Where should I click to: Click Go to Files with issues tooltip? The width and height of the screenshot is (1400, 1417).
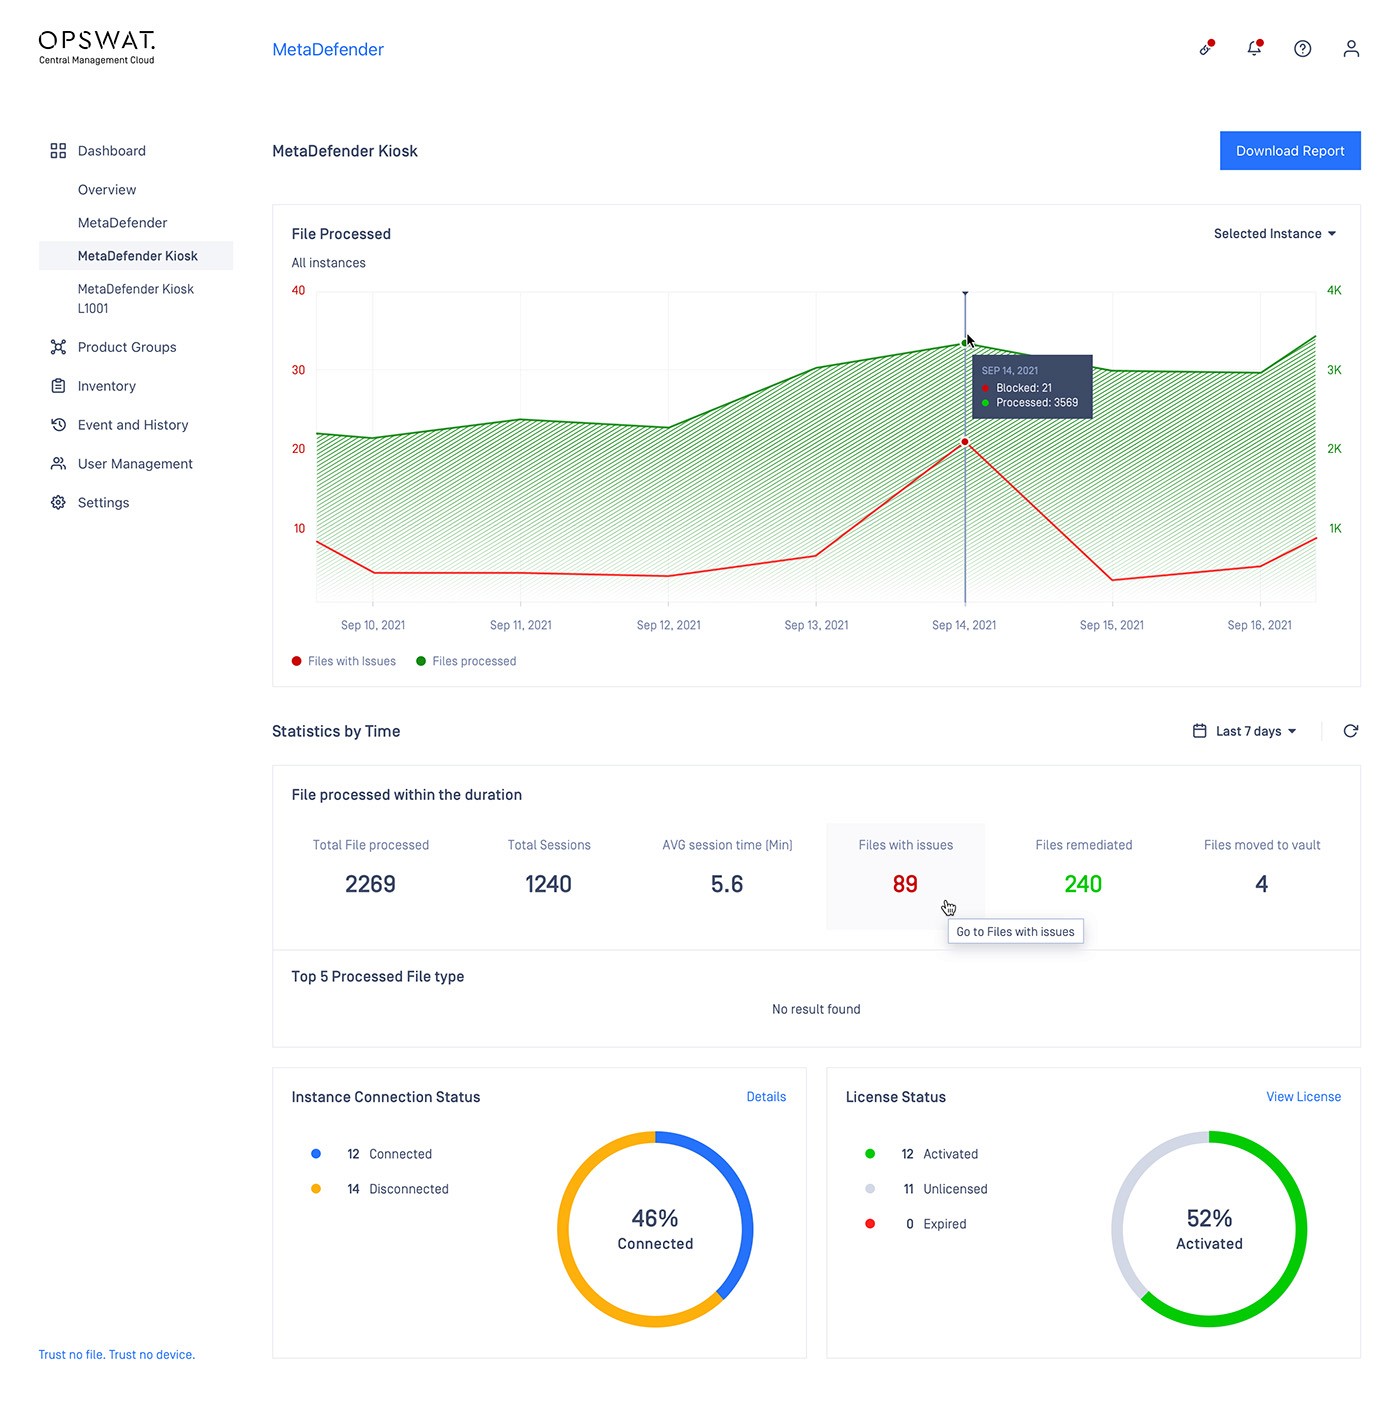1015,932
